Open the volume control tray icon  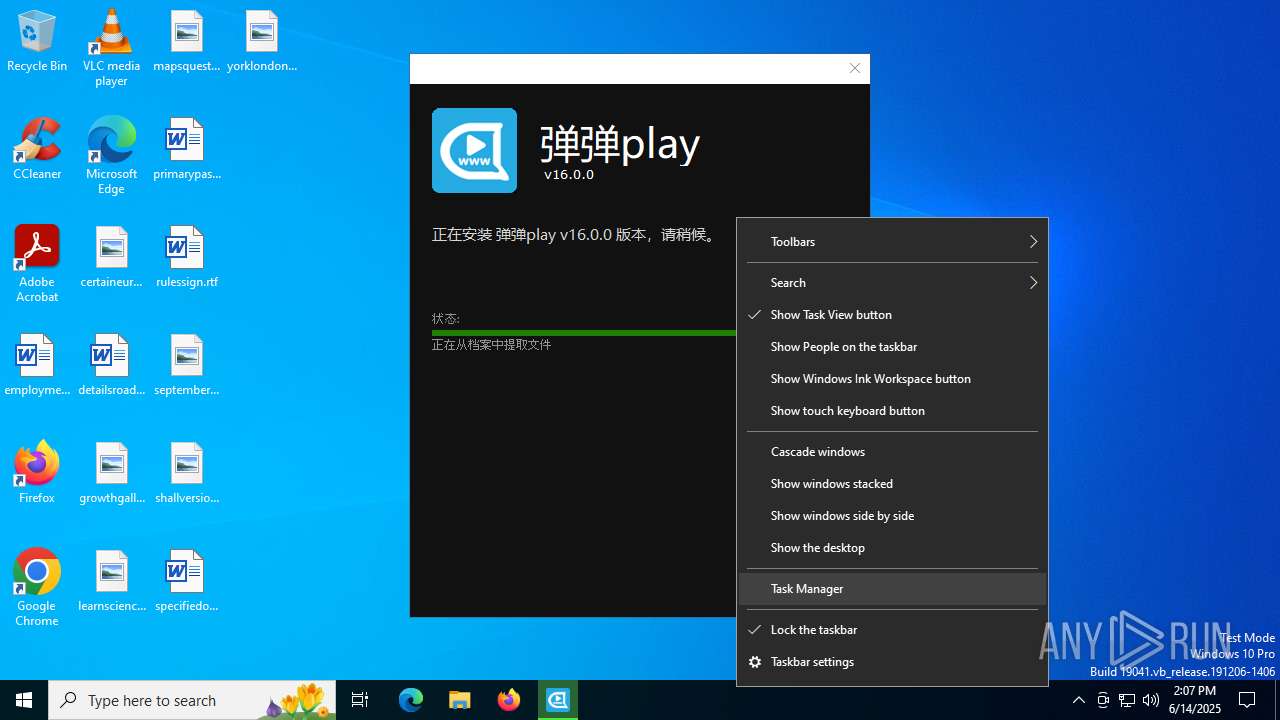tap(1151, 700)
